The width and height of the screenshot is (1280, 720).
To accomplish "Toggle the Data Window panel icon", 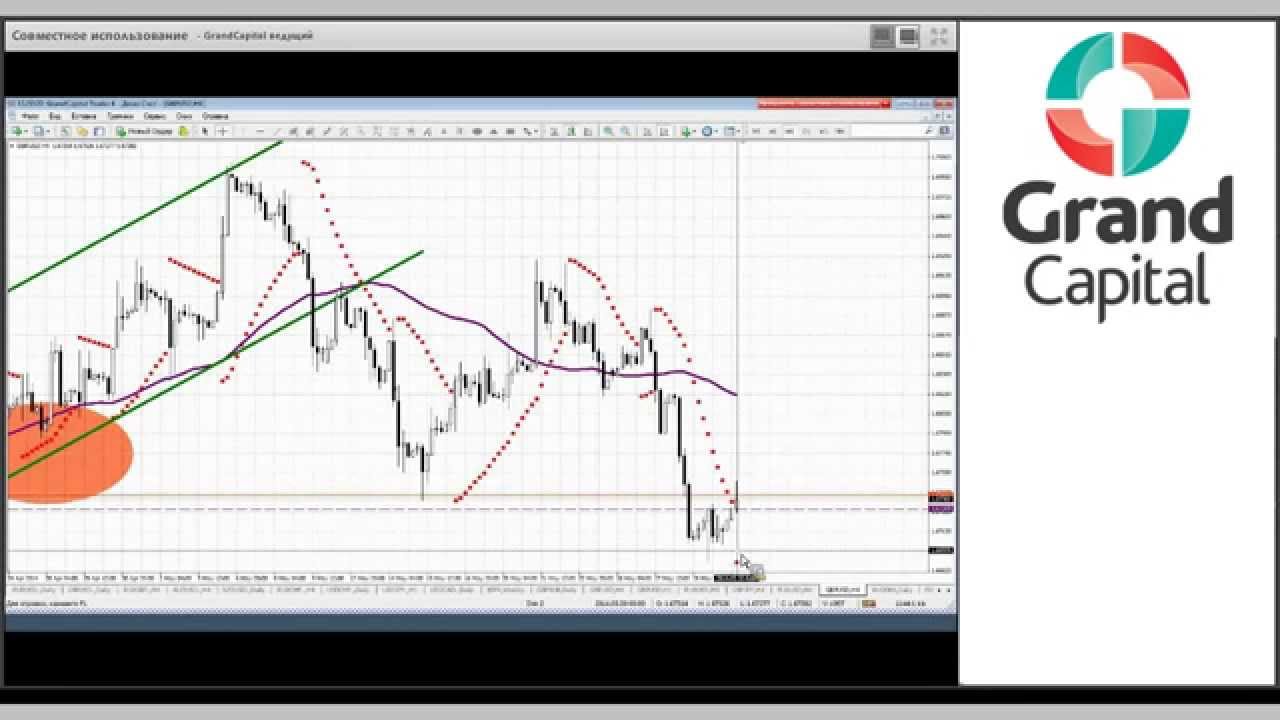I will pos(82,131).
